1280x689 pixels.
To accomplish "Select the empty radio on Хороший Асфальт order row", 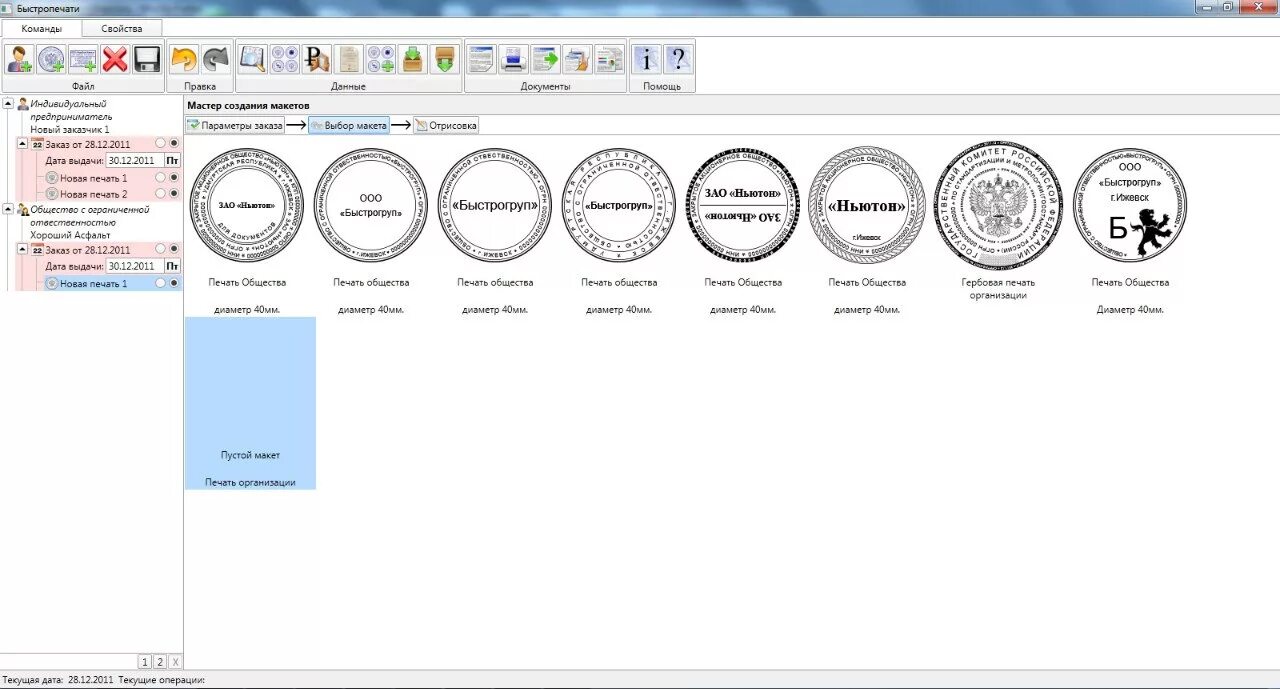I will click(x=160, y=249).
